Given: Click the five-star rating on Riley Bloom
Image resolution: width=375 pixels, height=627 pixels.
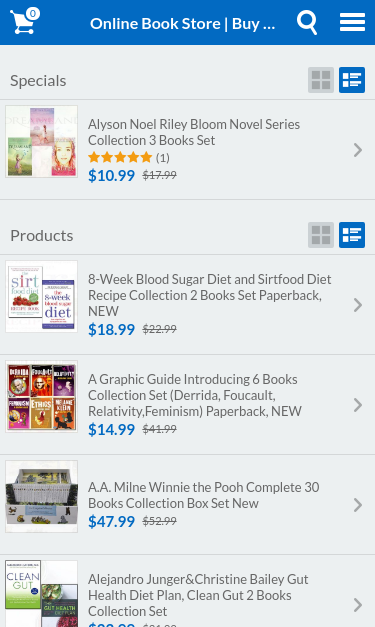Looking at the screenshot, I should 120,157.
